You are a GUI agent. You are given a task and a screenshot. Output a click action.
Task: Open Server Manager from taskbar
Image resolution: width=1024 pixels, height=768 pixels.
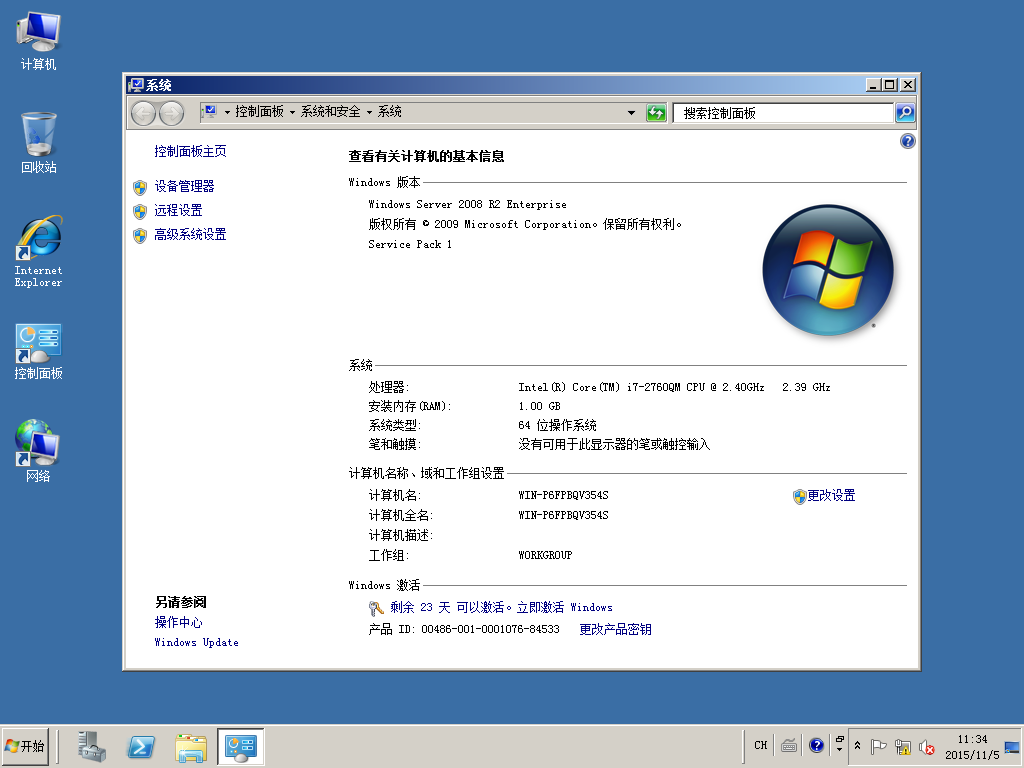(91, 746)
